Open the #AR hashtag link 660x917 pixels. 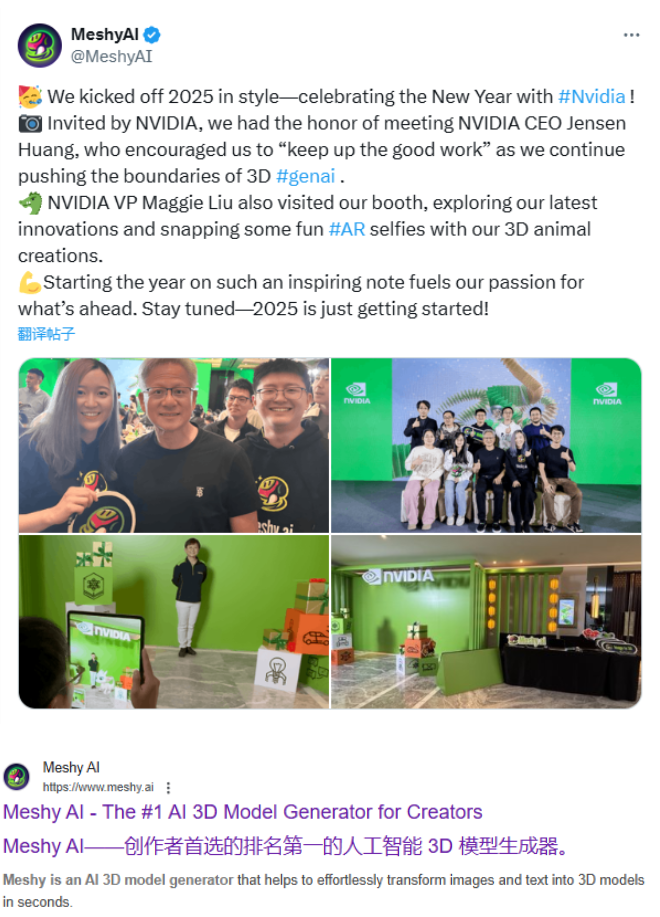click(x=347, y=229)
